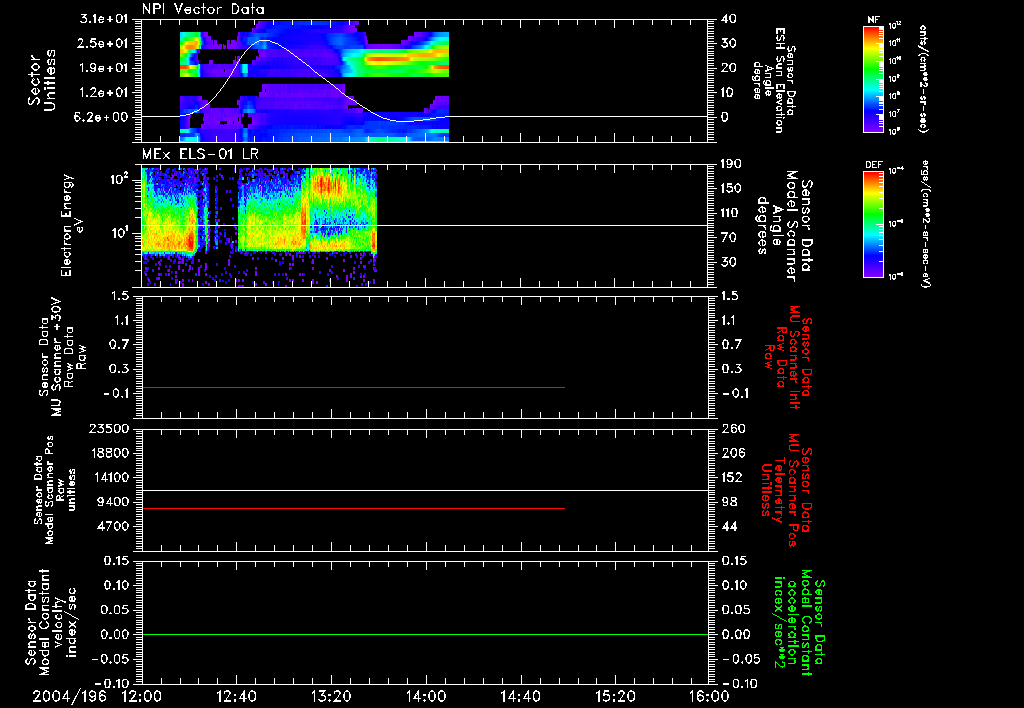Click the "DEF" label above the color bar
1024x708 pixels.
(x=874, y=165)
